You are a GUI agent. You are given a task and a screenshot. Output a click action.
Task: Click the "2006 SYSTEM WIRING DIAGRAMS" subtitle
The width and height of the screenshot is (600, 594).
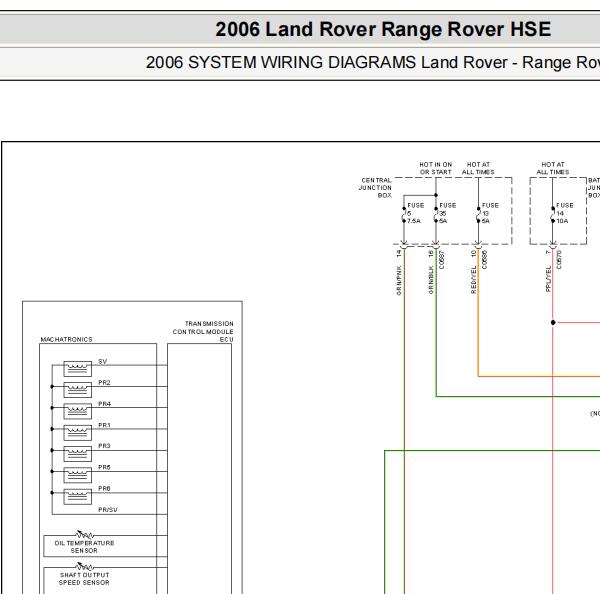click(280, 62)
